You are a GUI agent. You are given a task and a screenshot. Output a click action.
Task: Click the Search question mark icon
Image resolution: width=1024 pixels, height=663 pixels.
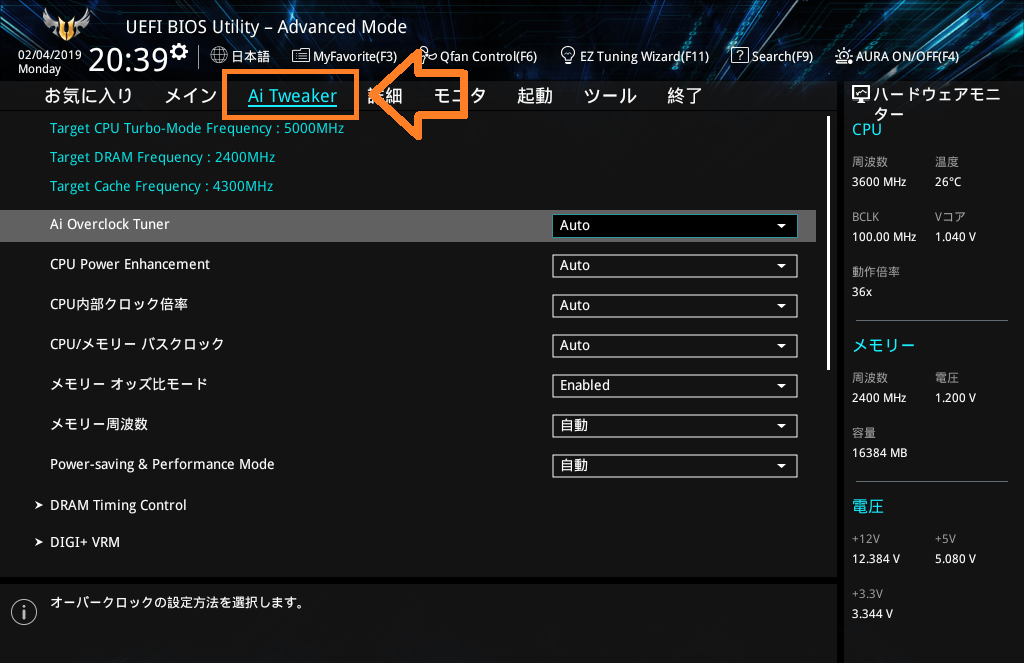point(739,56)
